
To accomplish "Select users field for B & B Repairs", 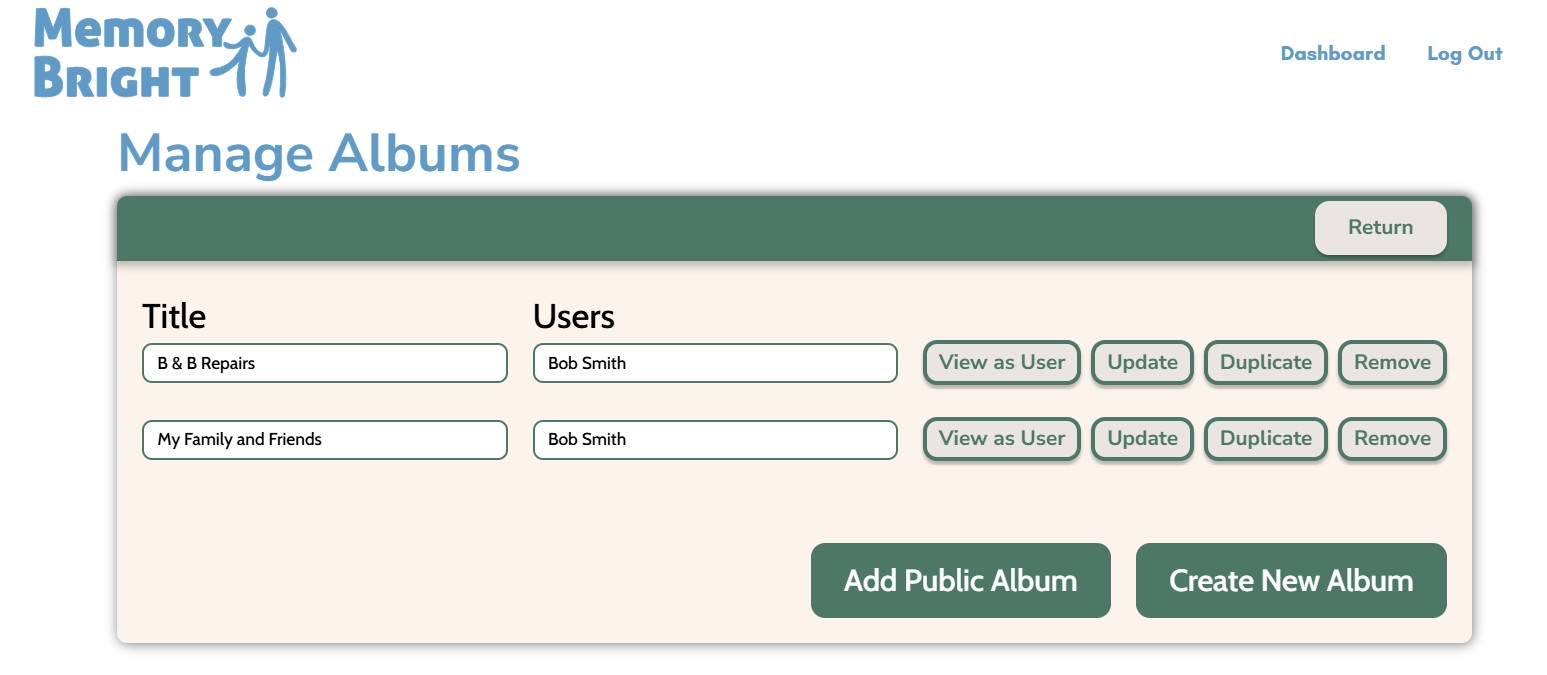I will click(x=714, y=363).
